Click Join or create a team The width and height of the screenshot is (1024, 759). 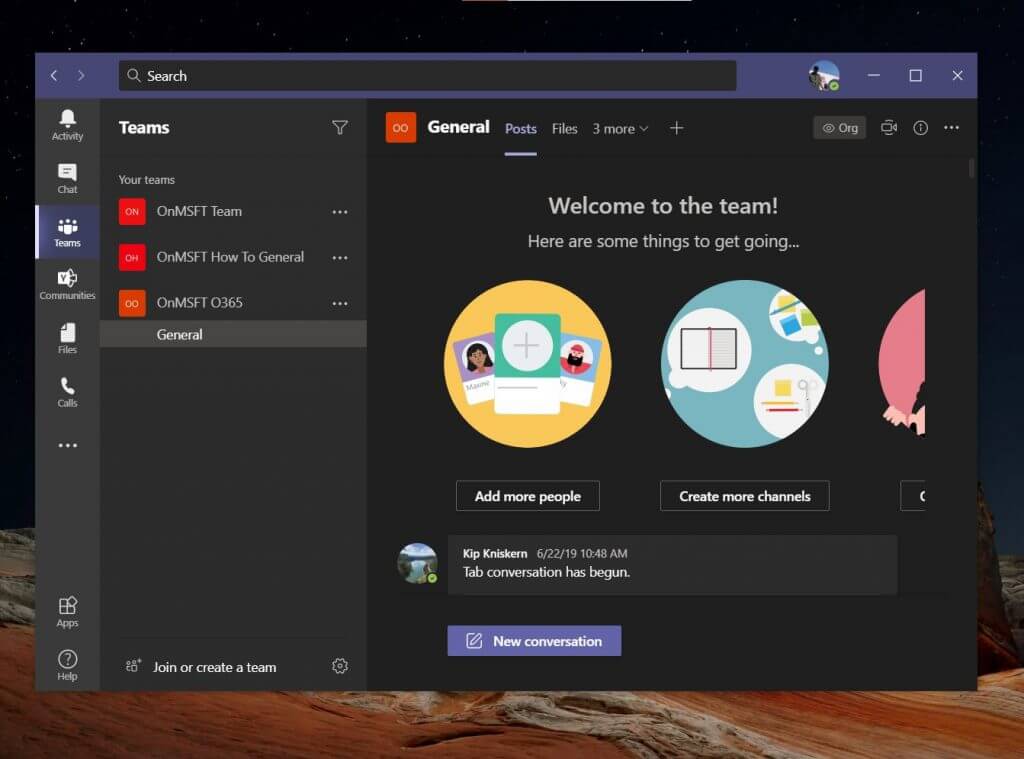pyautogui.click(x=201, y=667)
